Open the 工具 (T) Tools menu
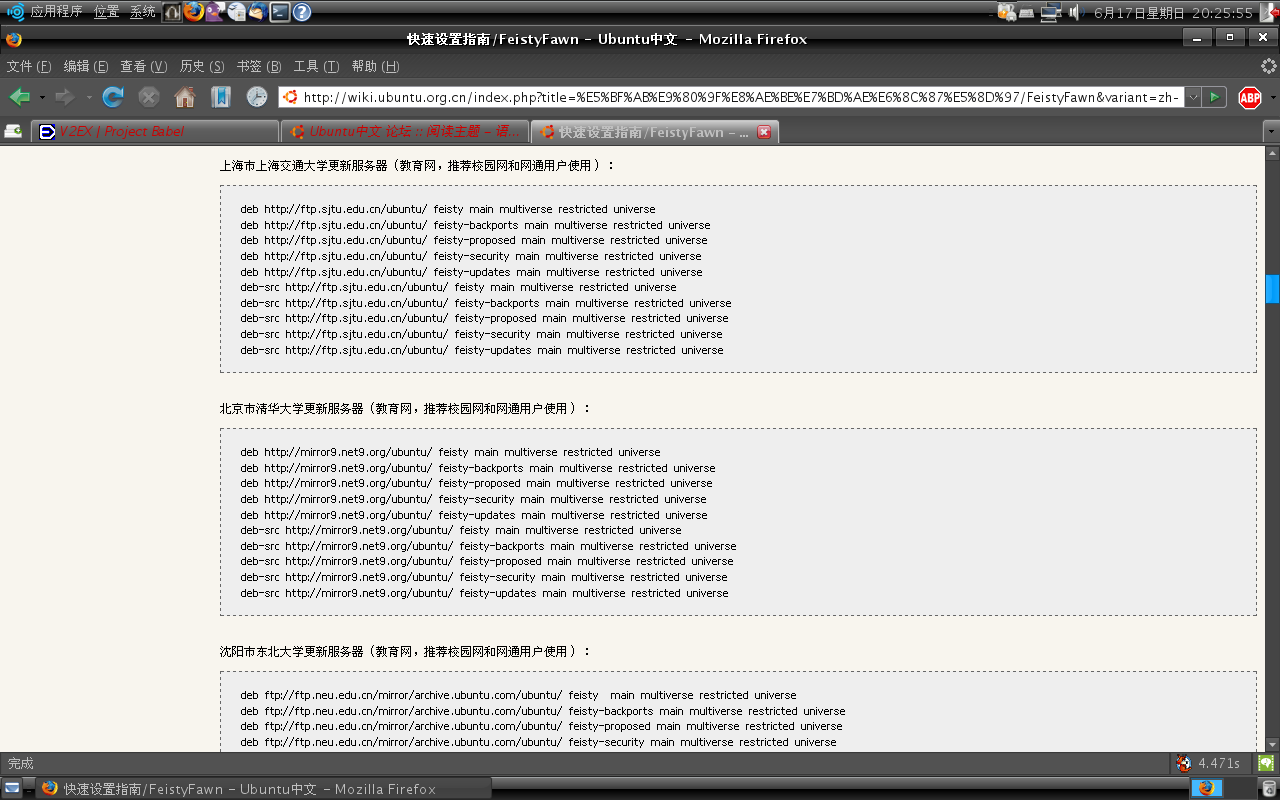1280x800 pixels. 316,66
